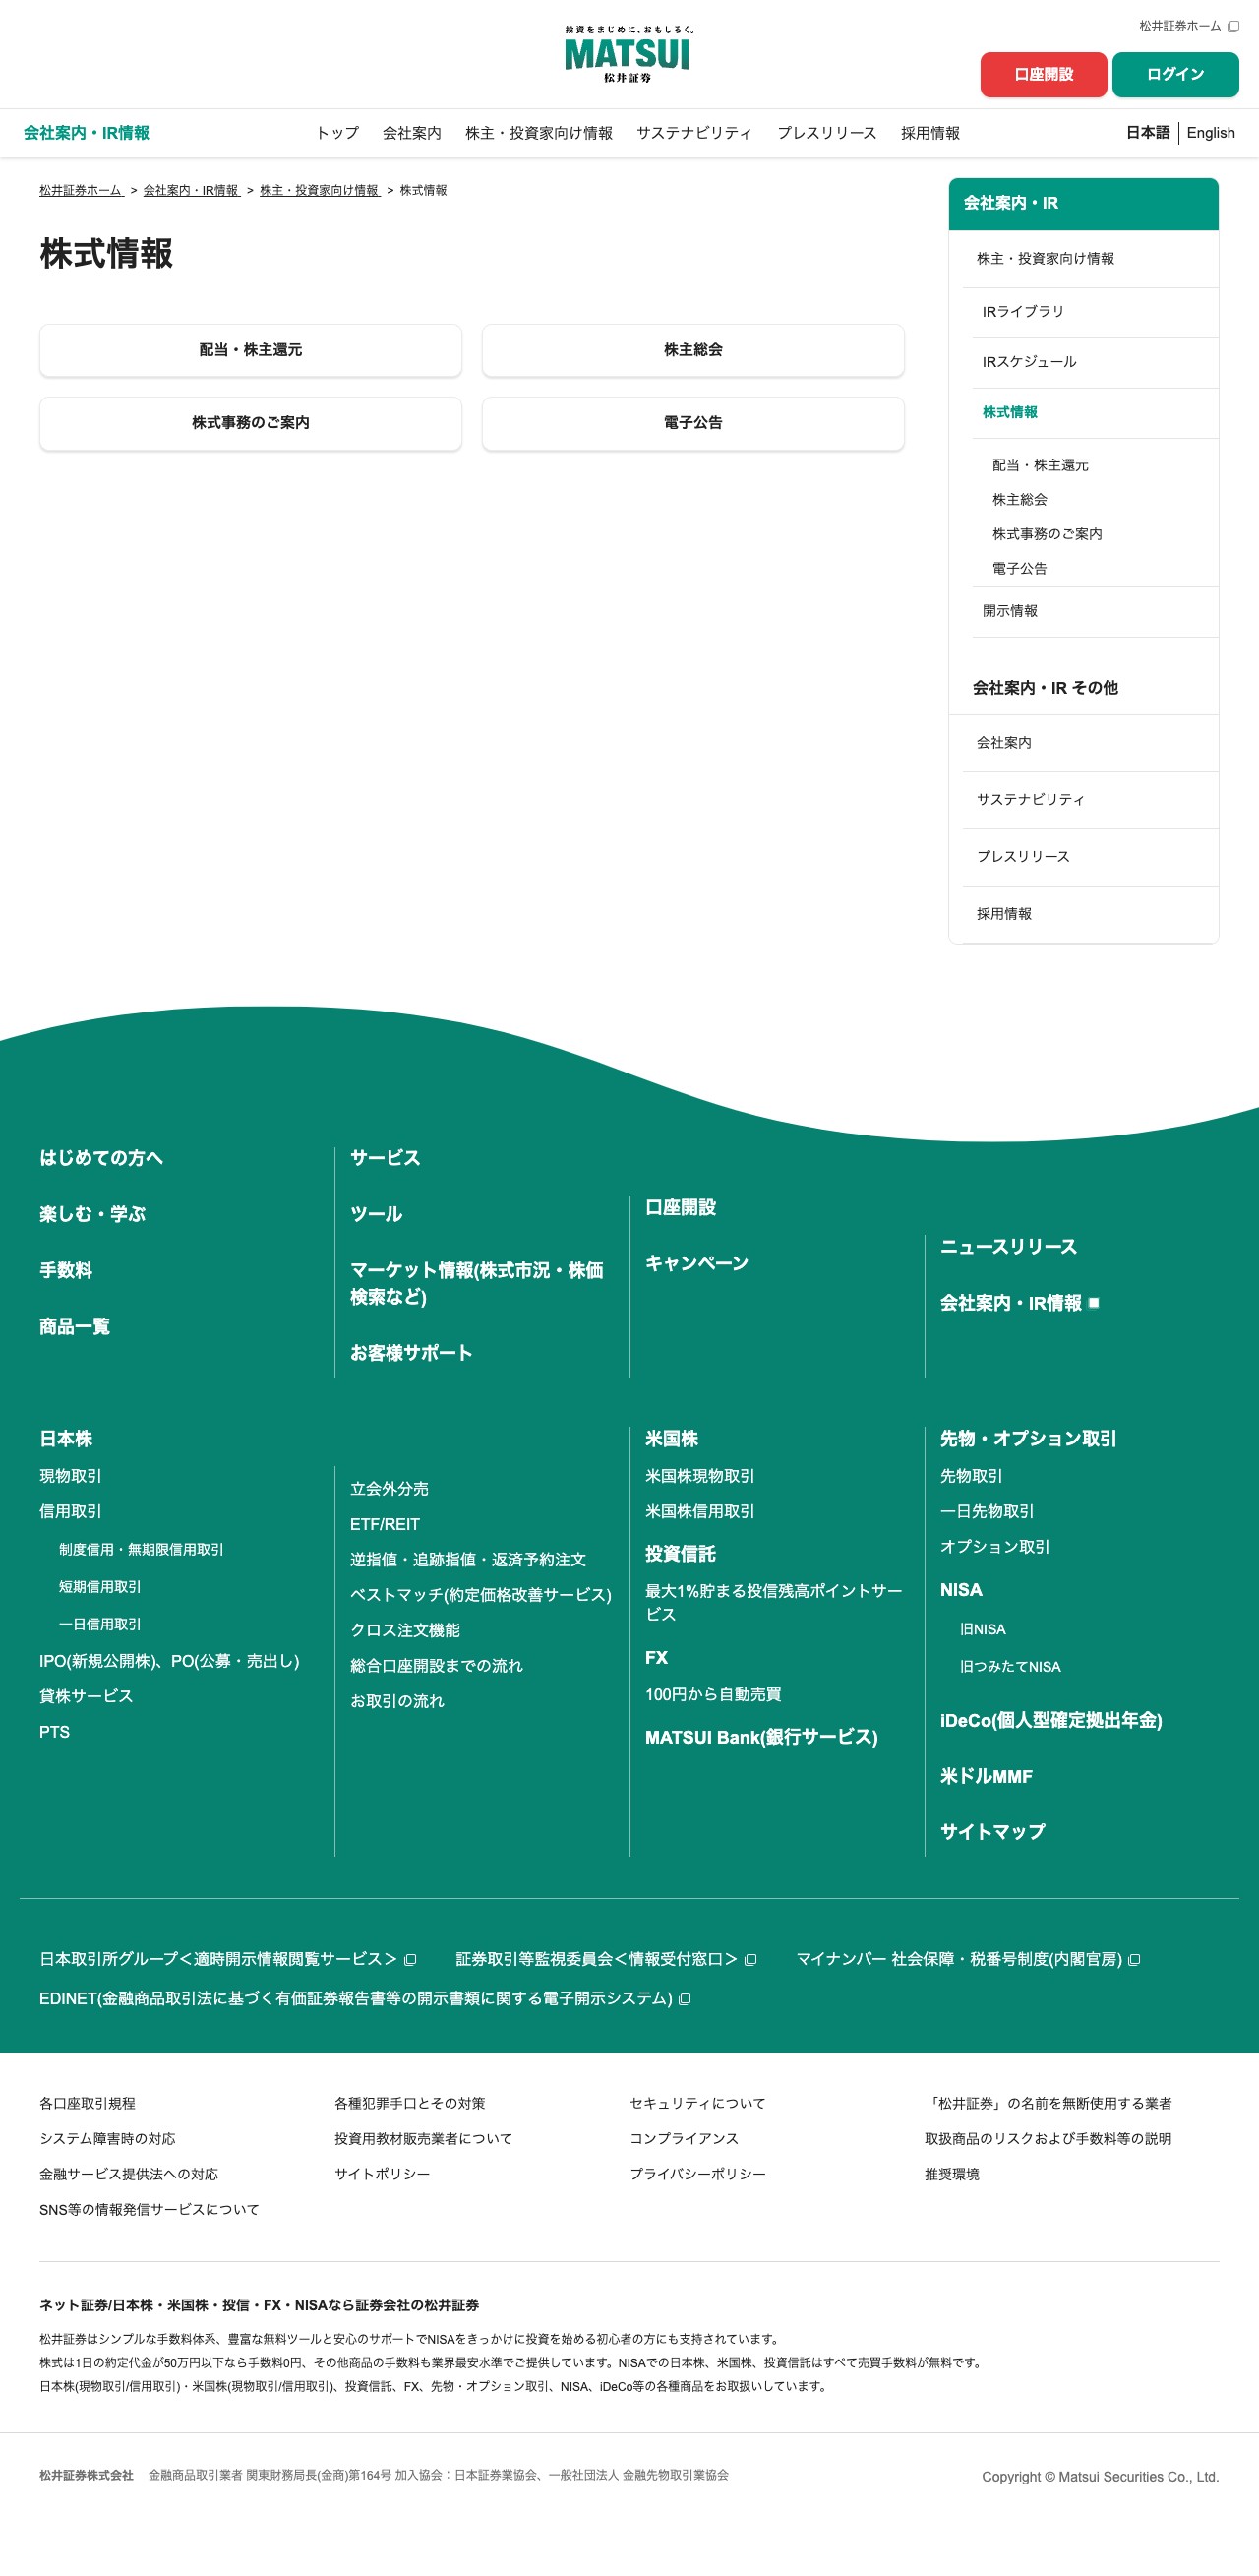Open the 株式事務のご案内 card button
Screen dimensions: 1259x2576
tap(251, 423)
